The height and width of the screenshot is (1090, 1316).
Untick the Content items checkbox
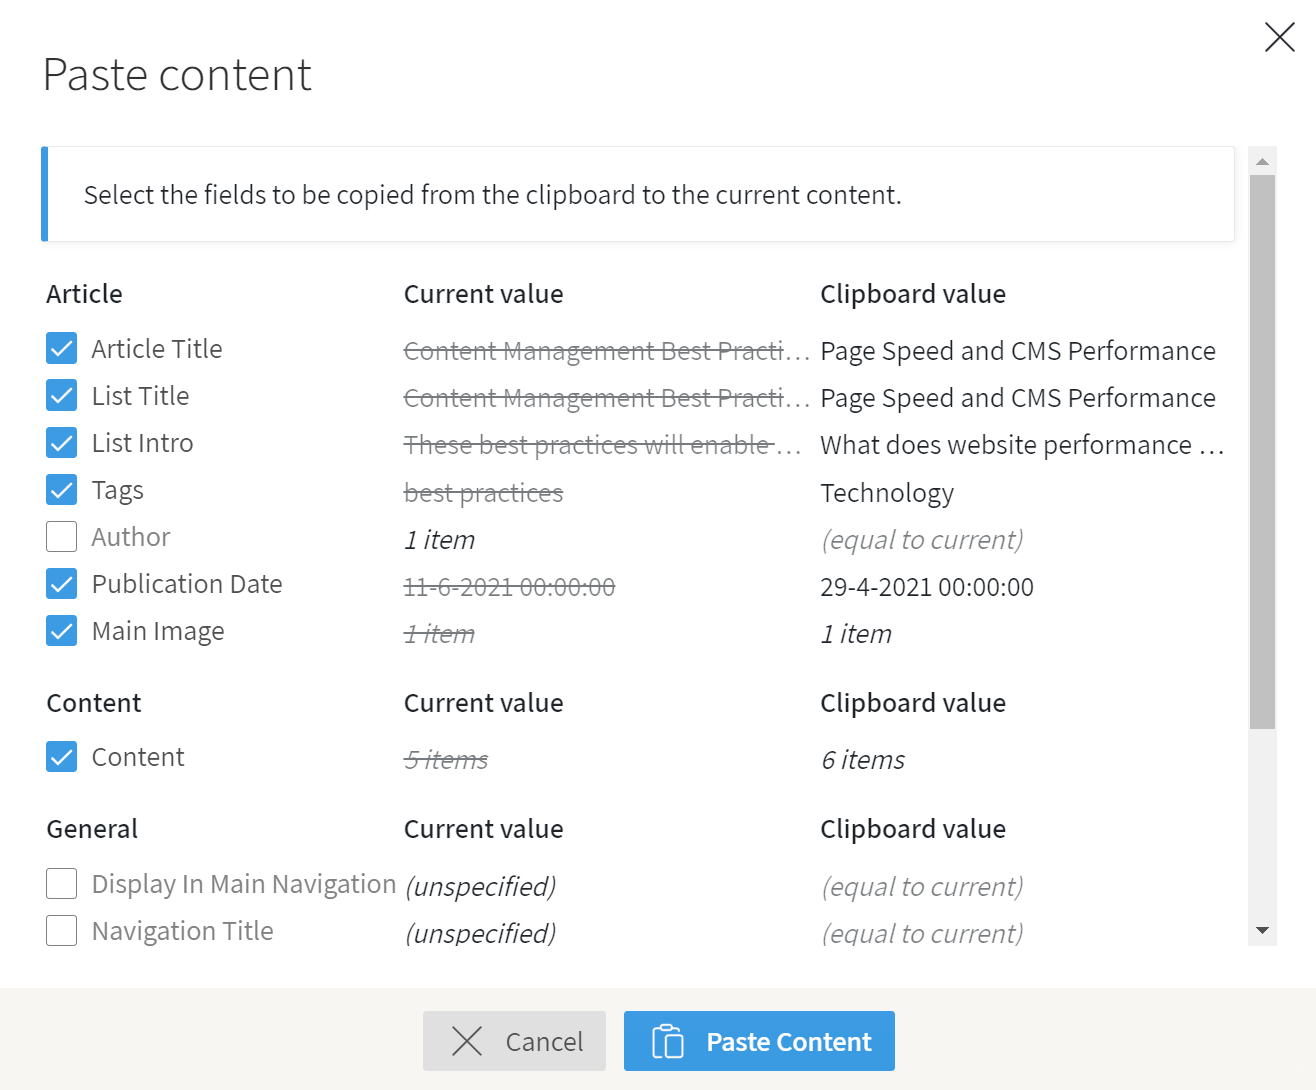[x=62, y=757]
